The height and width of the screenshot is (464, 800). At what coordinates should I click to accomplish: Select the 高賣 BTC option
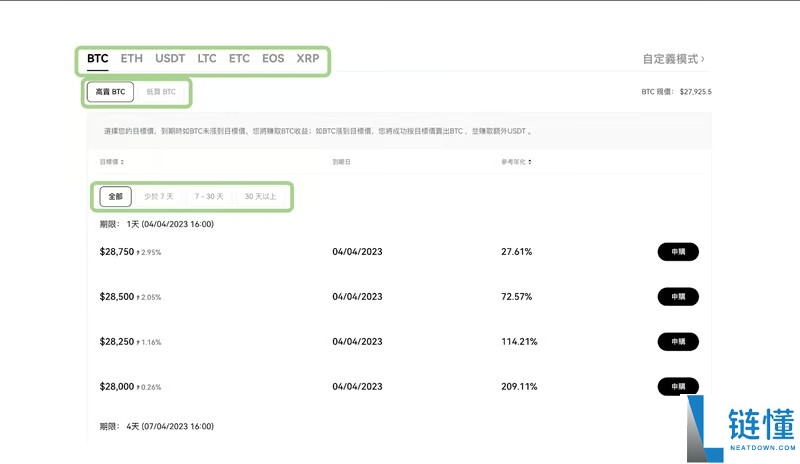pos(110,92)
